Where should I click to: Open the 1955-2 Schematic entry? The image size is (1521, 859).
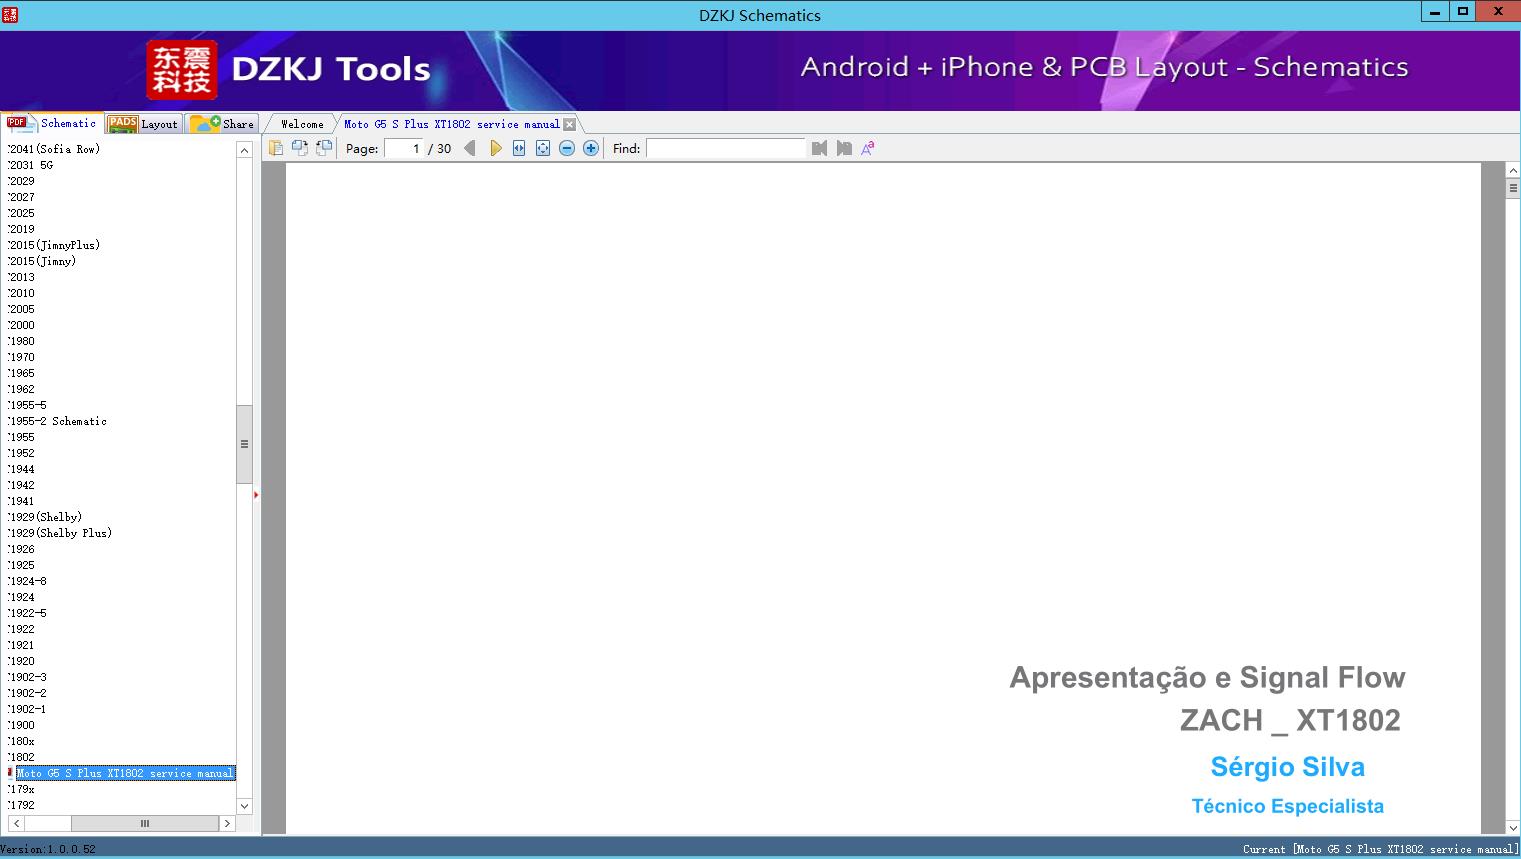click(x=57, y=421)
